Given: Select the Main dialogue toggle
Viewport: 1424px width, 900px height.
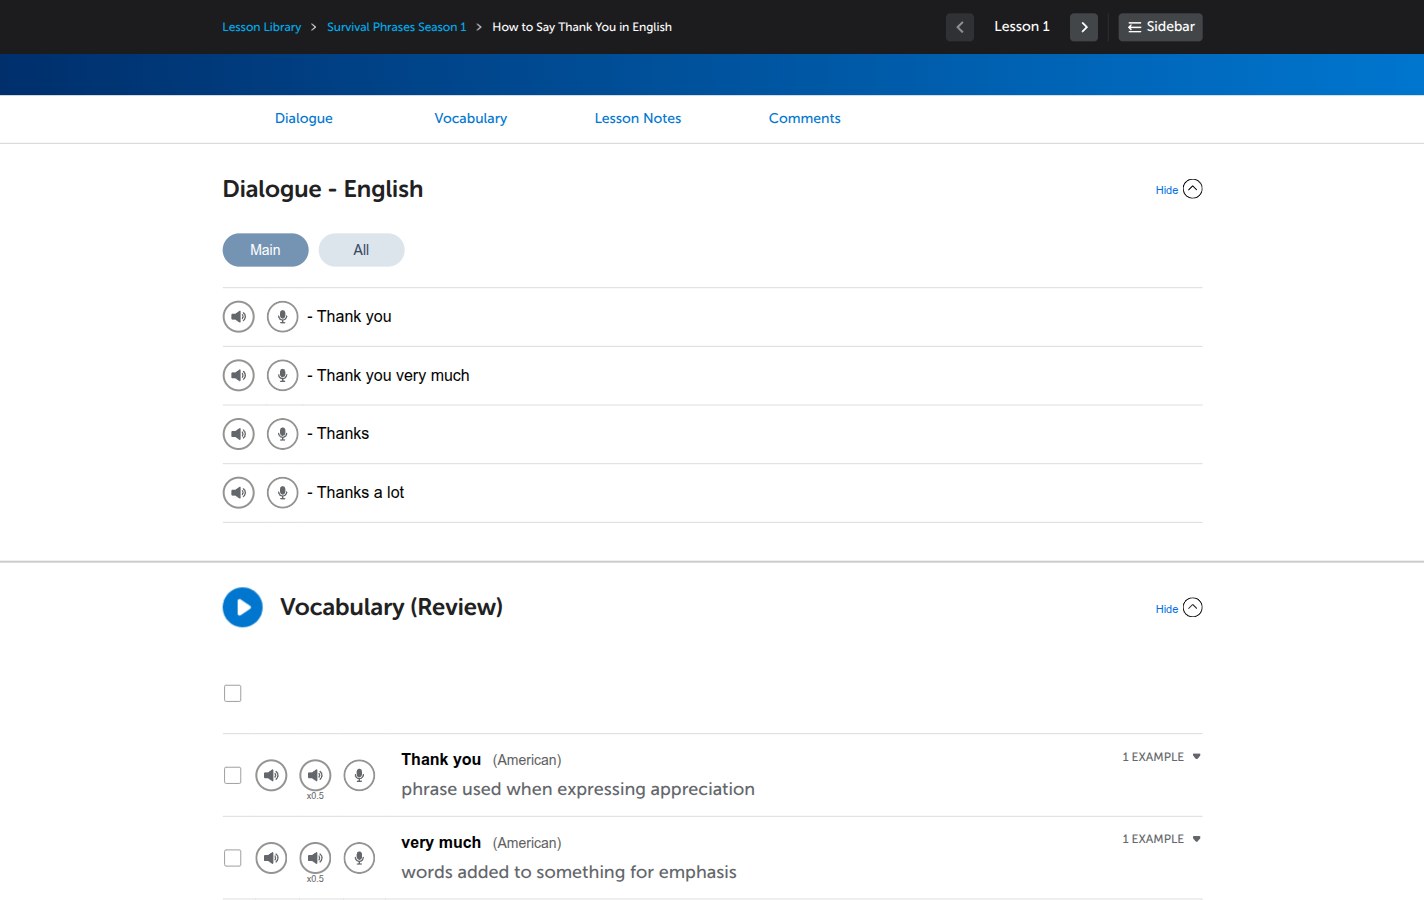Looking at the screenshot, I should (265, 250).
